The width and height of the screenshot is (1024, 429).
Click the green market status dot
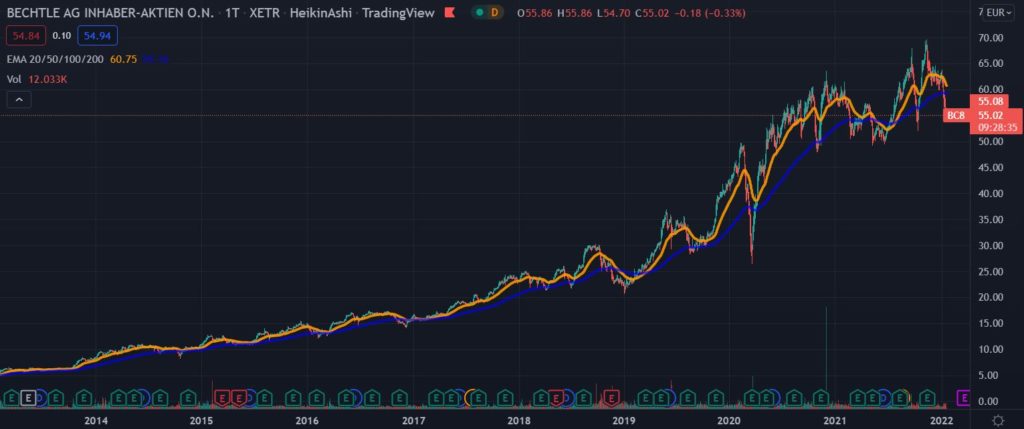point(480,13)
